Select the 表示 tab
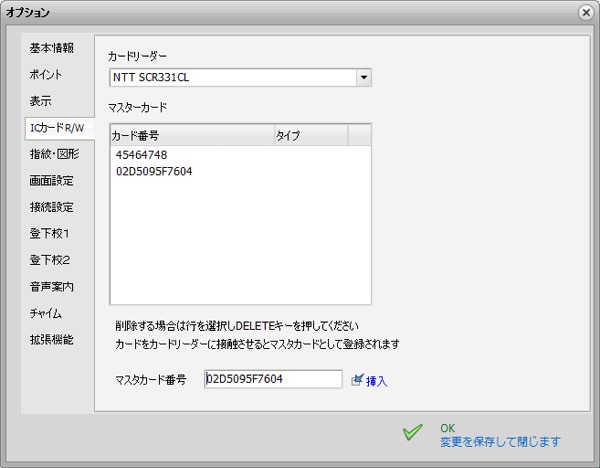Viewport: 600px width, 468px height. point(41,101)
